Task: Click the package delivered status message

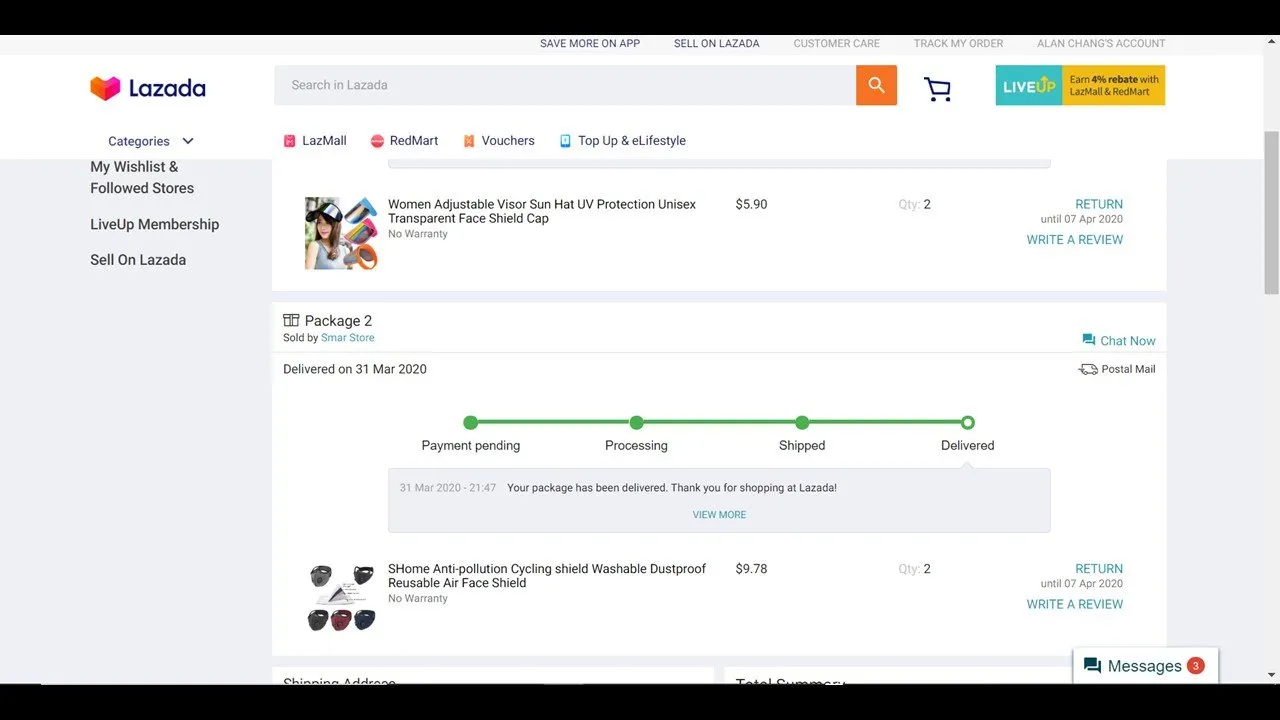Action: pyautogui.click(x=672, y=488)
